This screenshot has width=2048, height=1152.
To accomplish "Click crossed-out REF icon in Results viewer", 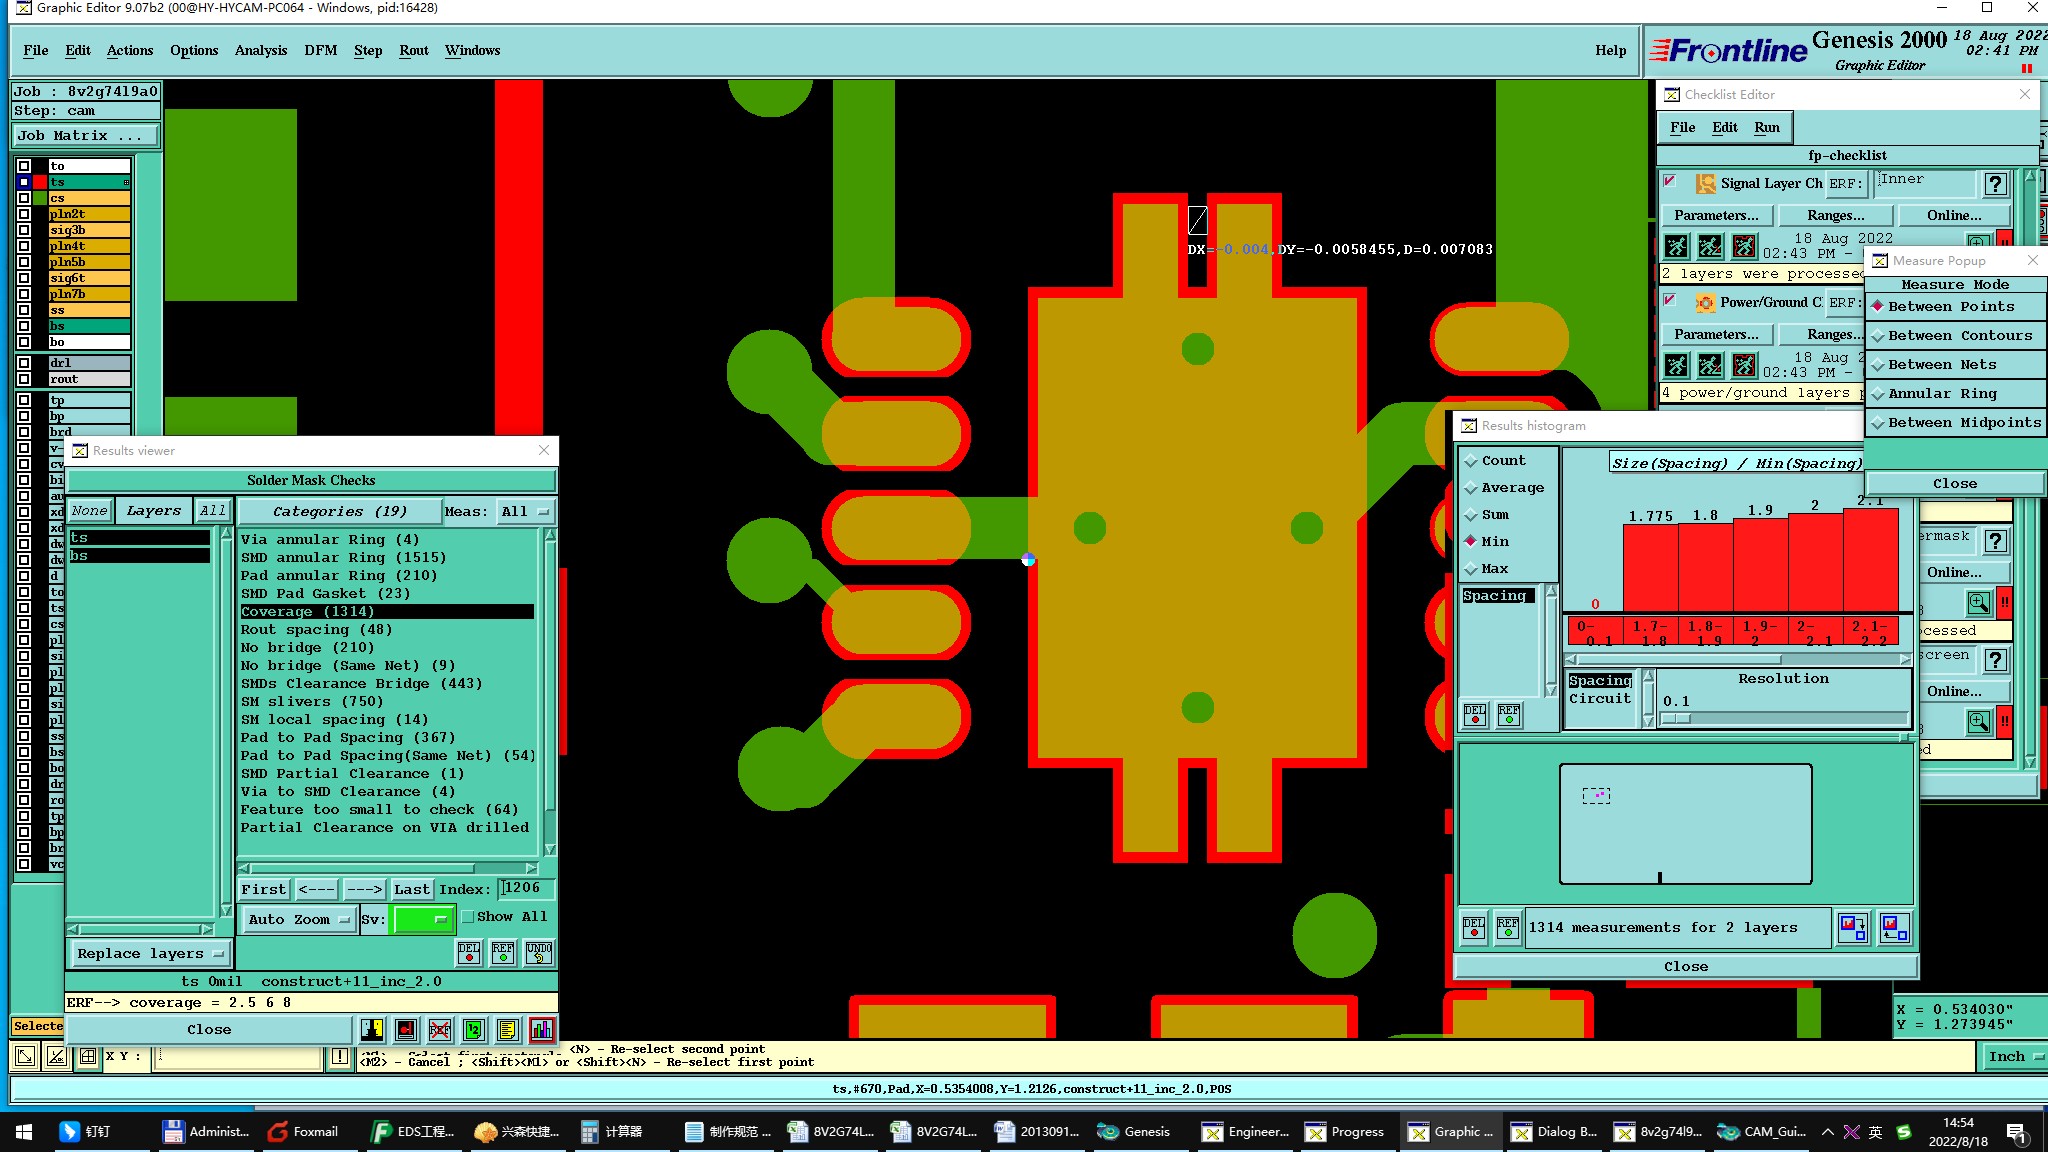I will pos(440,1029).
